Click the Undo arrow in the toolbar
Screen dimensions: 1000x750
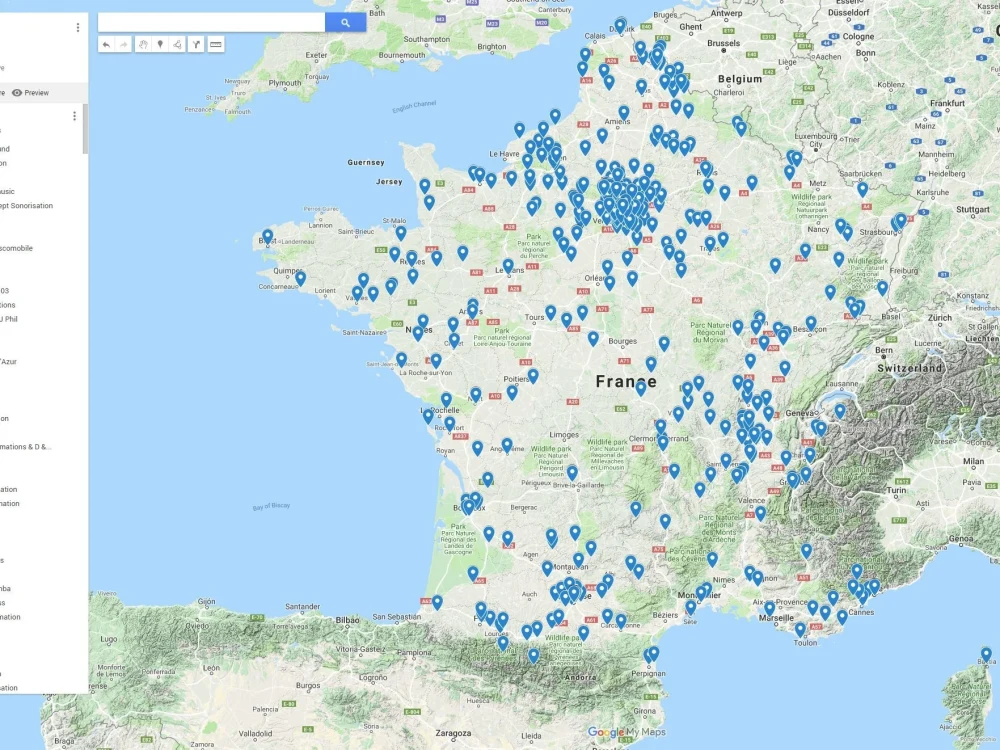[x=107, y=44]
